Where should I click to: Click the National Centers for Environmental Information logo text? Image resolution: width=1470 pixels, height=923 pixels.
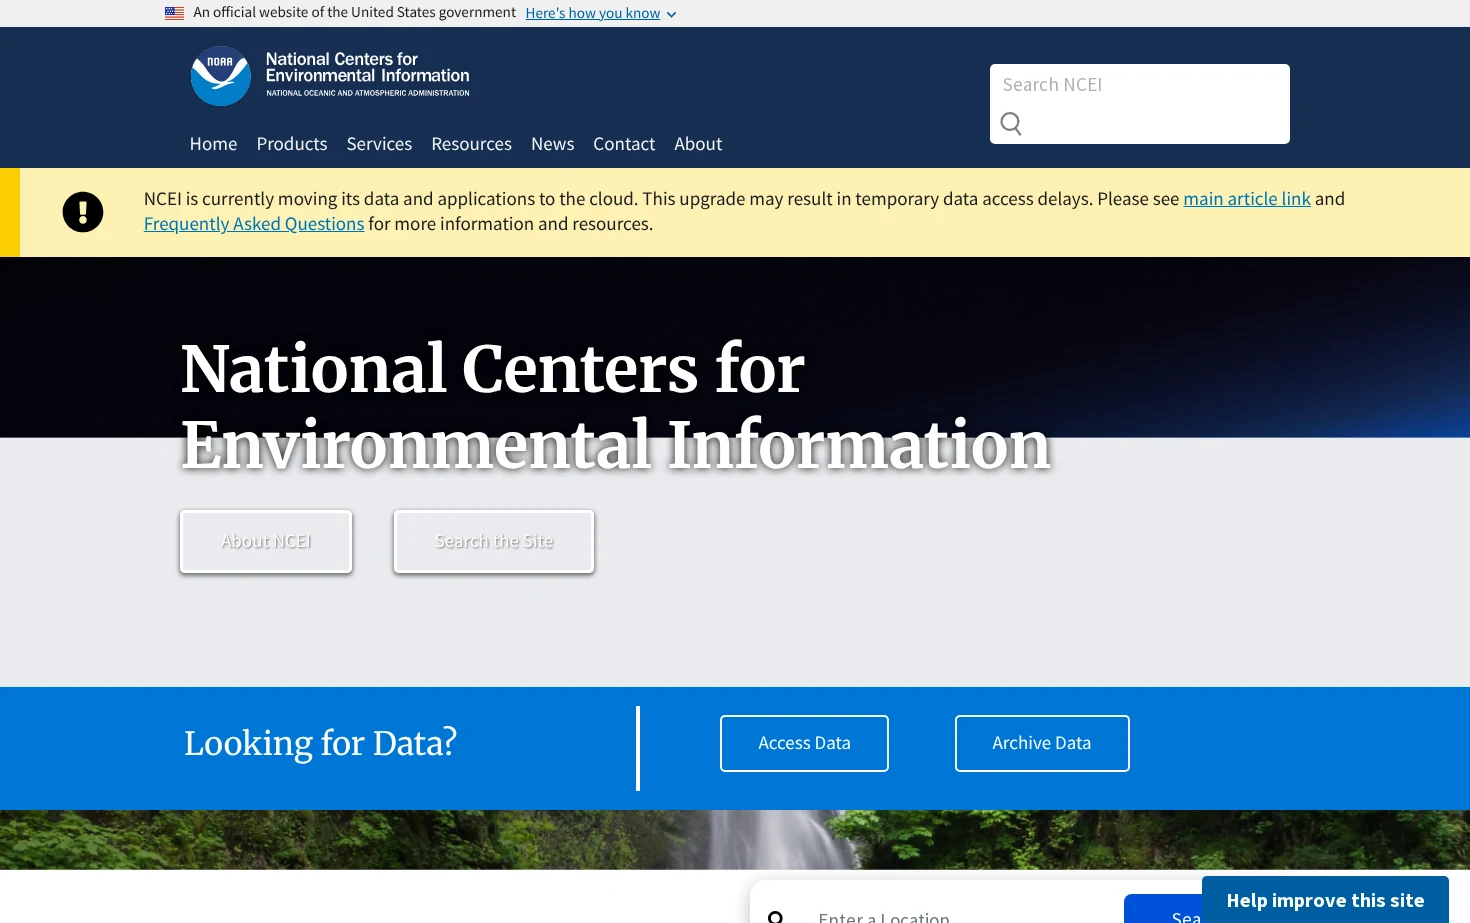coord(368,75)
